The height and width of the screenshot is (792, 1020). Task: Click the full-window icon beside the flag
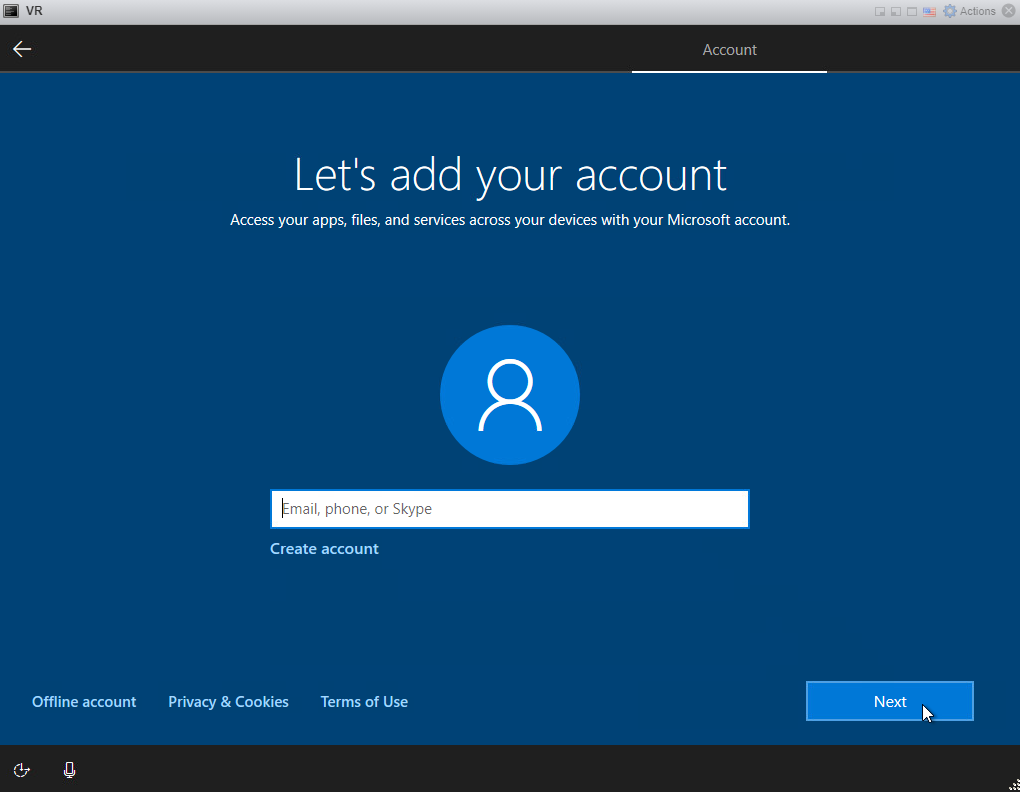912,12
